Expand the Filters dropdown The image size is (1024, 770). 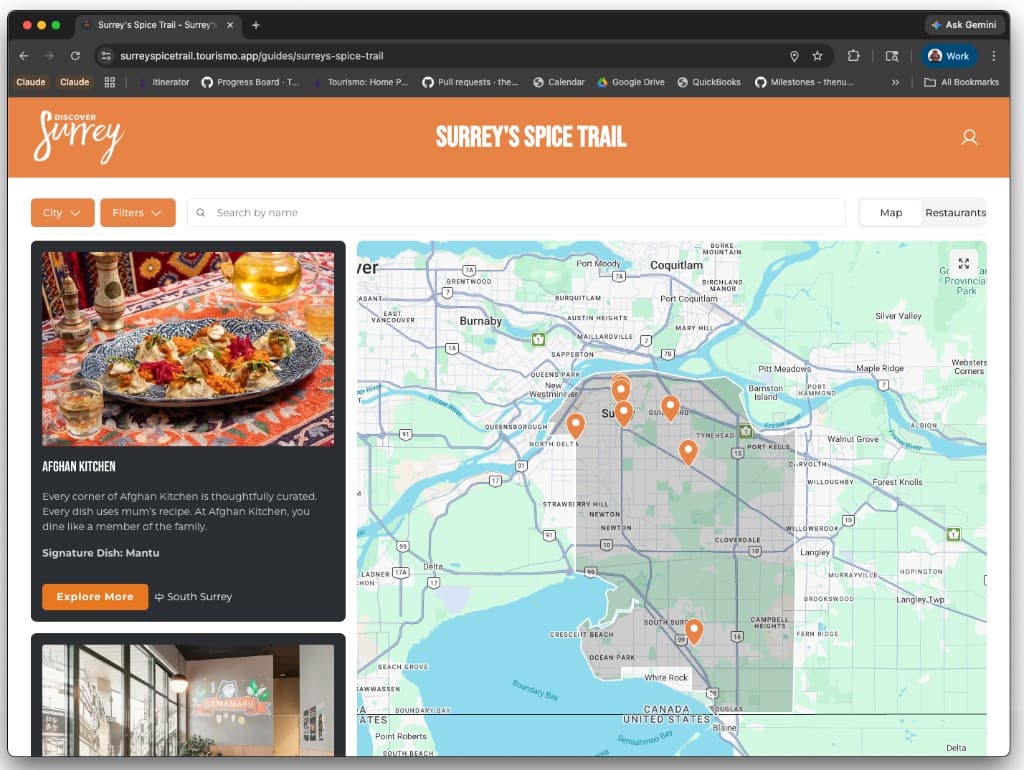138,213
